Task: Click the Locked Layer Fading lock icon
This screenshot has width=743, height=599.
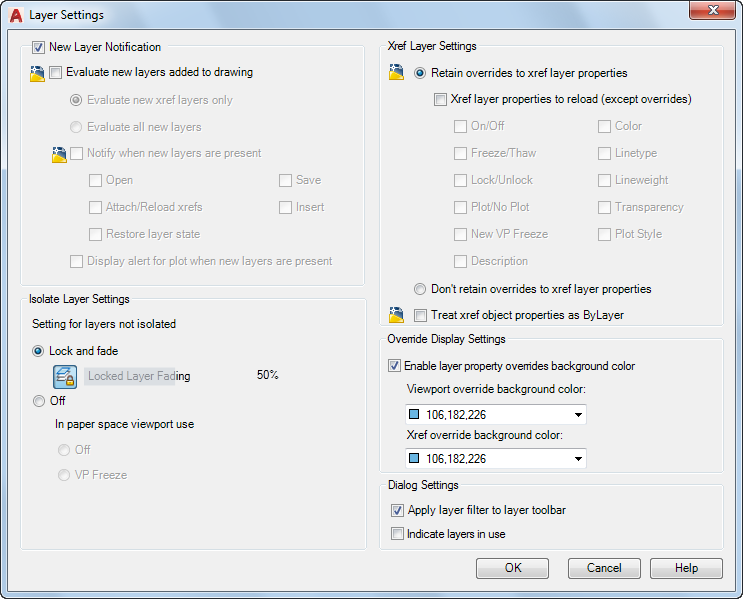Action: point(65,376)
